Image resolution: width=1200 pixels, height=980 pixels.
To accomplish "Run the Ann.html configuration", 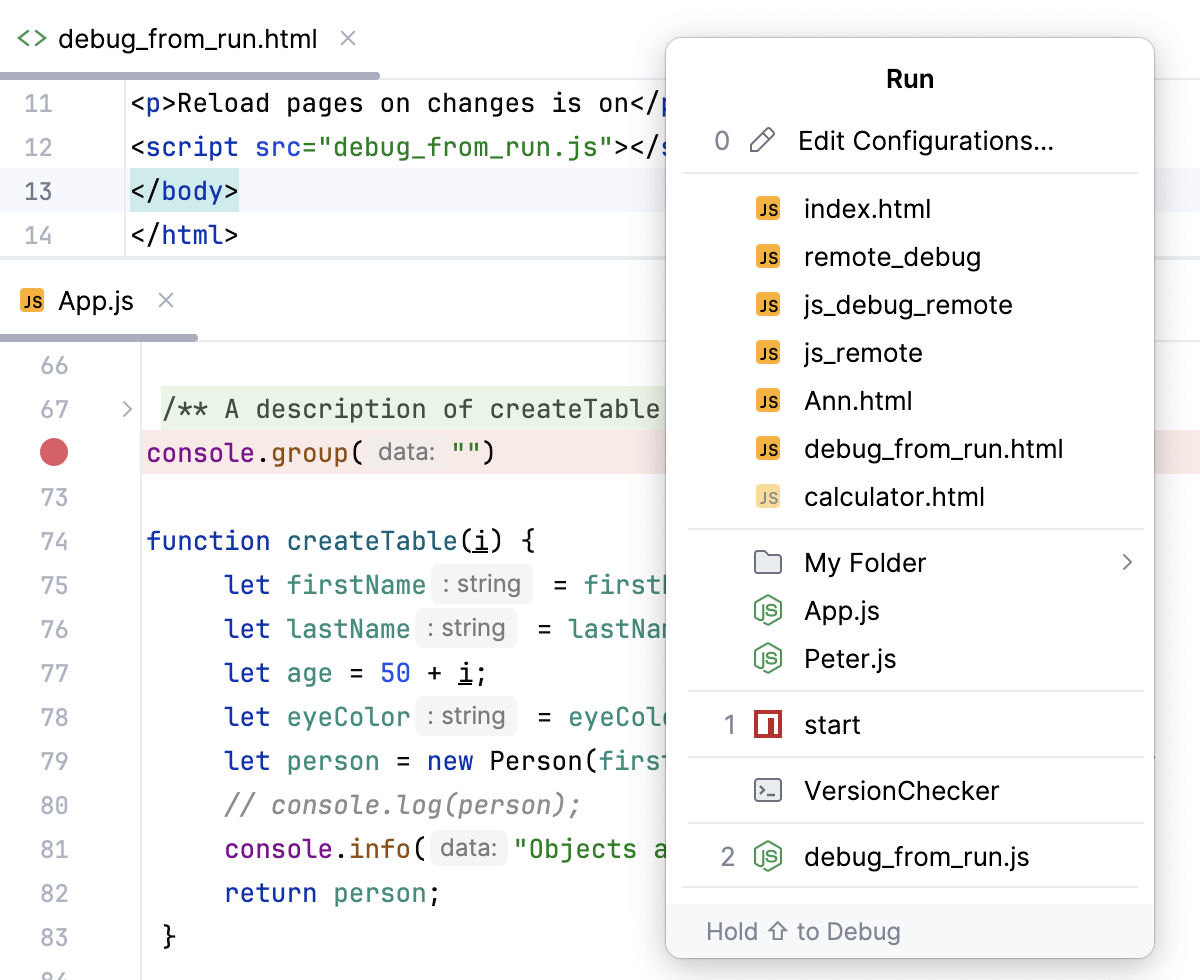I will pyautogui.click(x=858, y=400).
